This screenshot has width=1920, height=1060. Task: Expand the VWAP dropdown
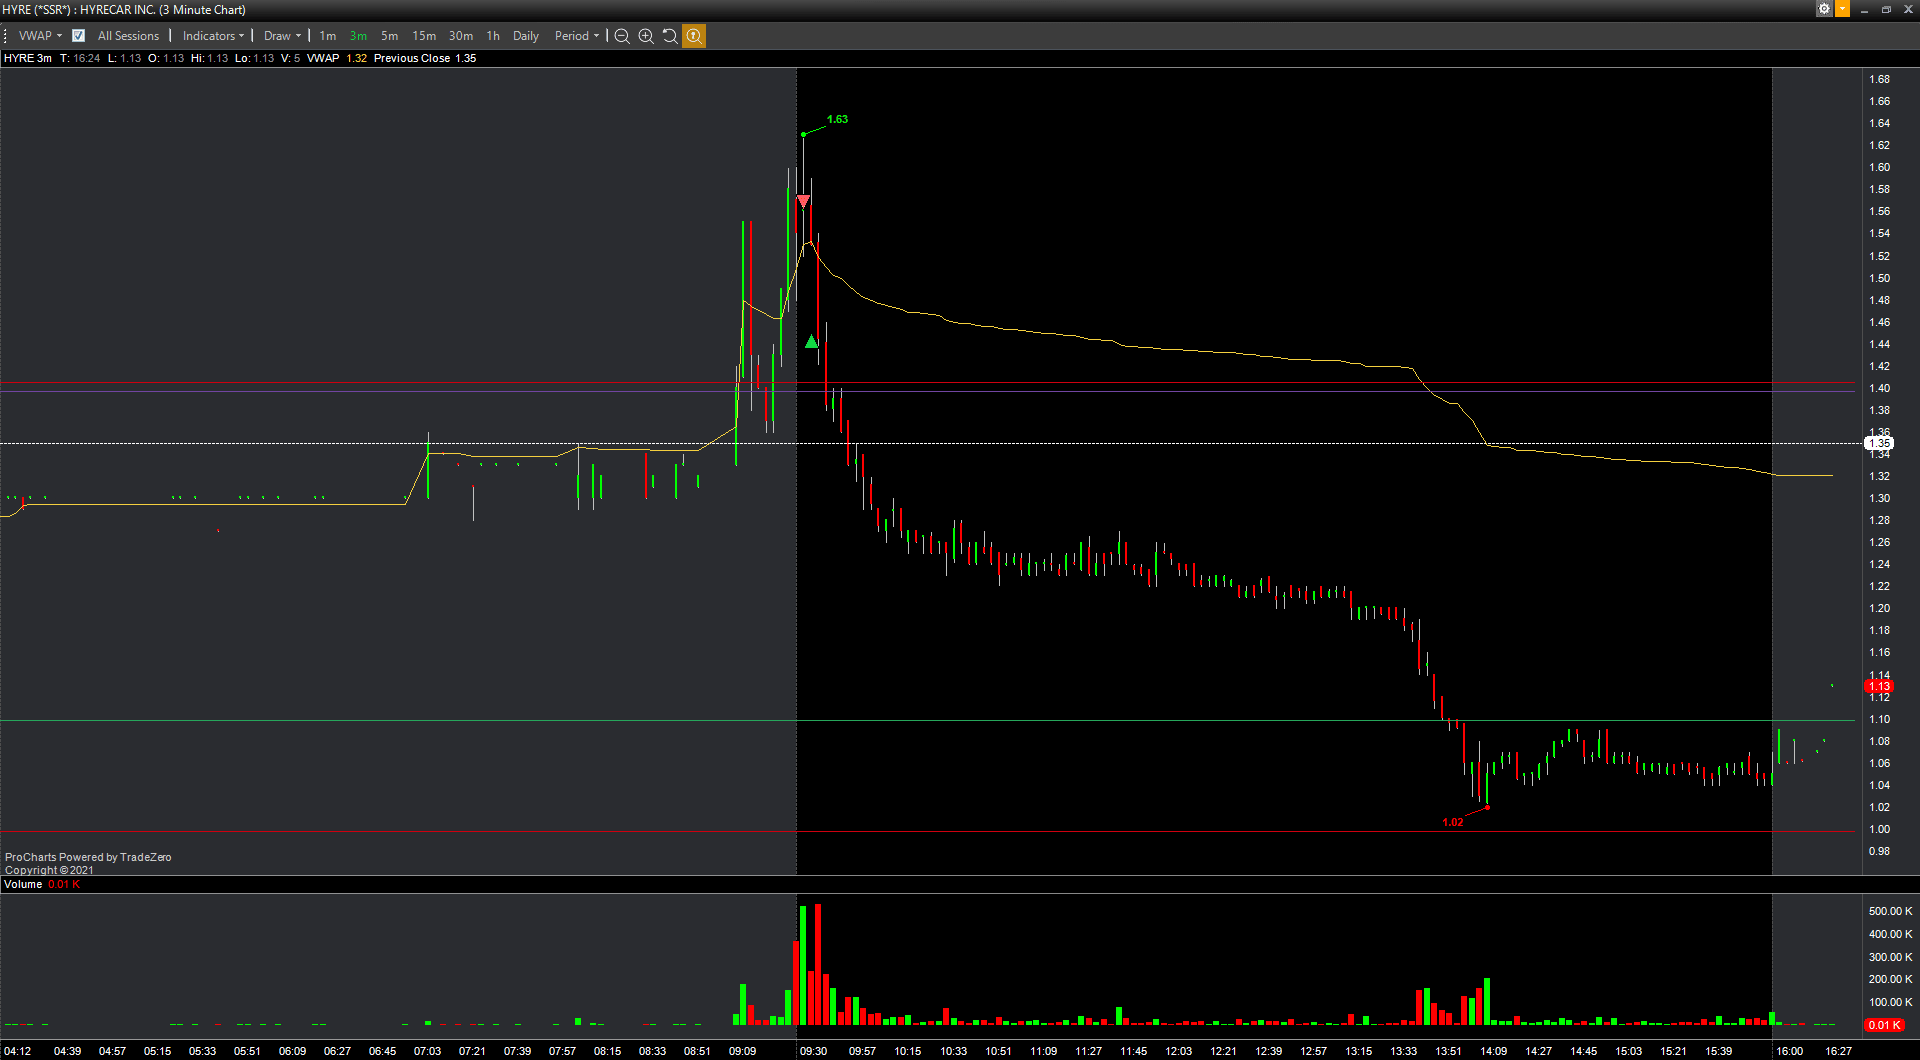click(40, 36)
